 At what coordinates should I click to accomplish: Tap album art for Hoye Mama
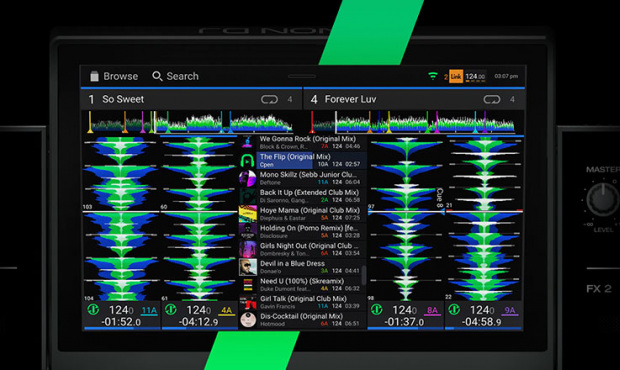tap(248, 214)
